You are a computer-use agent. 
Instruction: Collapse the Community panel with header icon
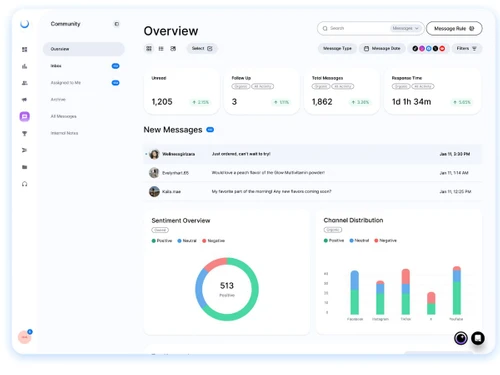[116, 24]
